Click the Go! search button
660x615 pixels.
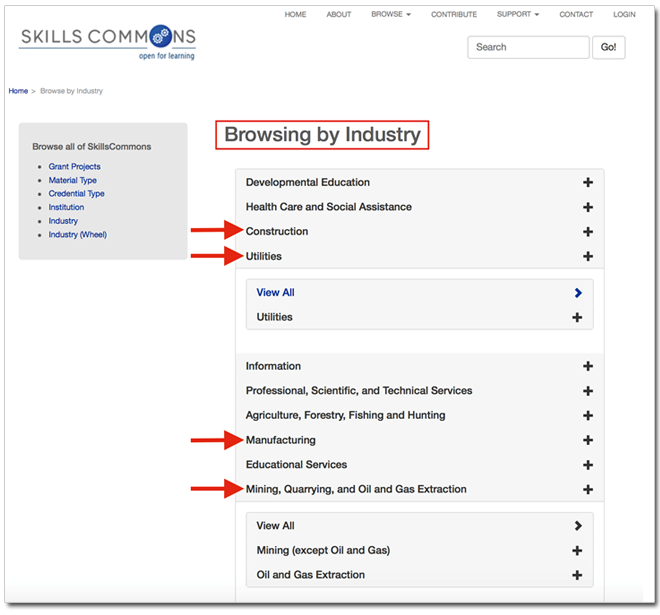(x=608, y=47)
